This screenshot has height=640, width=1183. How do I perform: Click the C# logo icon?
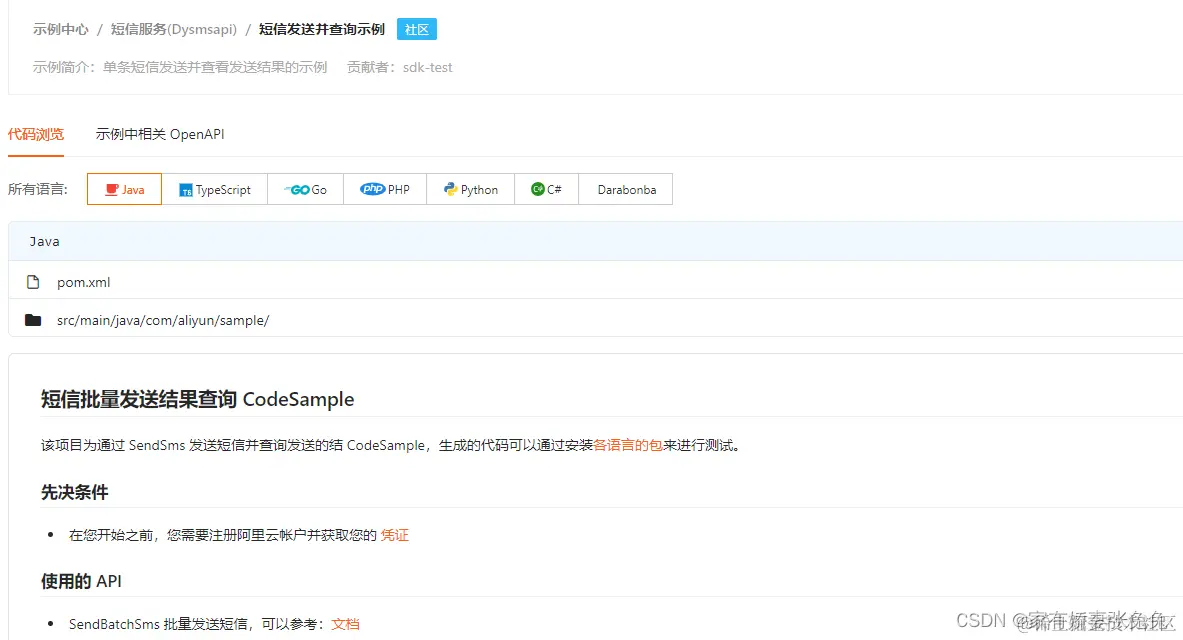[x=537, y=189]
